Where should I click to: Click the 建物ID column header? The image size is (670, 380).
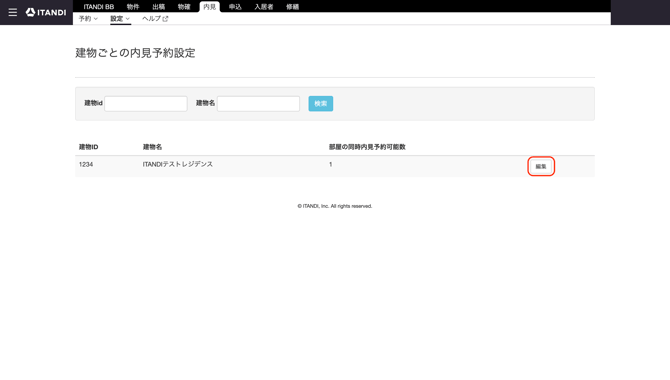coord(88,147)
